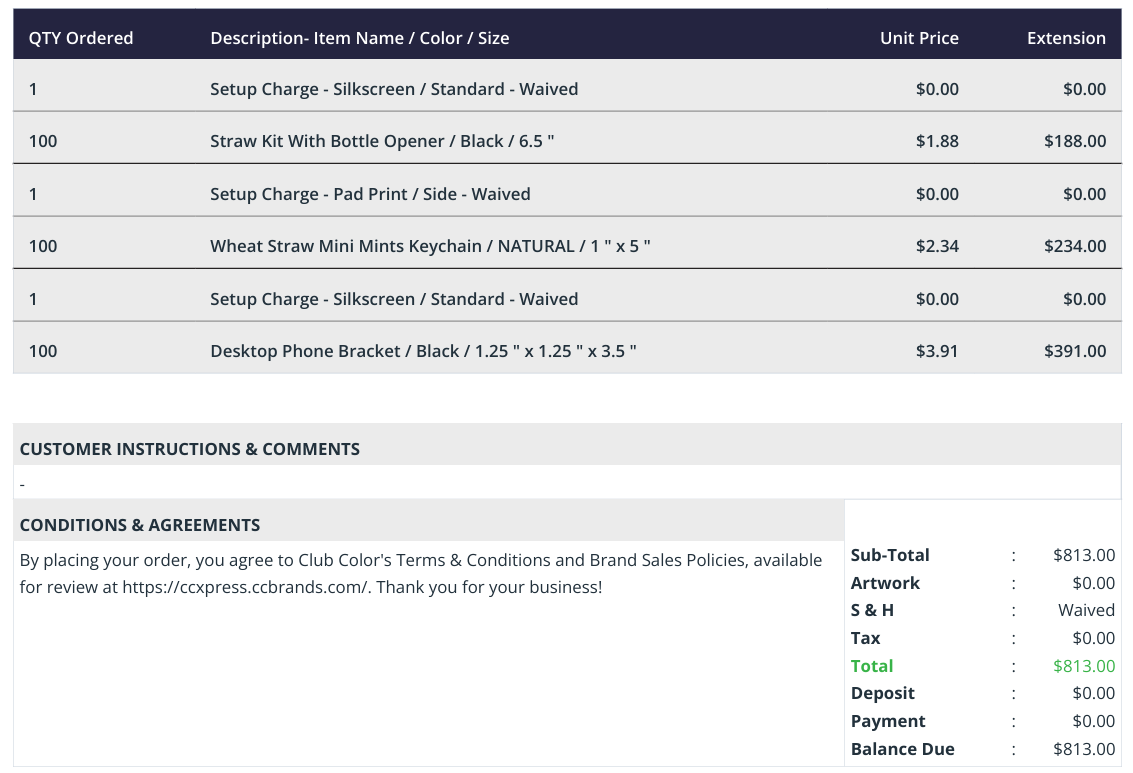Click the Deposit $0.00 value
1133x773 pixels.
point(1094,694)
